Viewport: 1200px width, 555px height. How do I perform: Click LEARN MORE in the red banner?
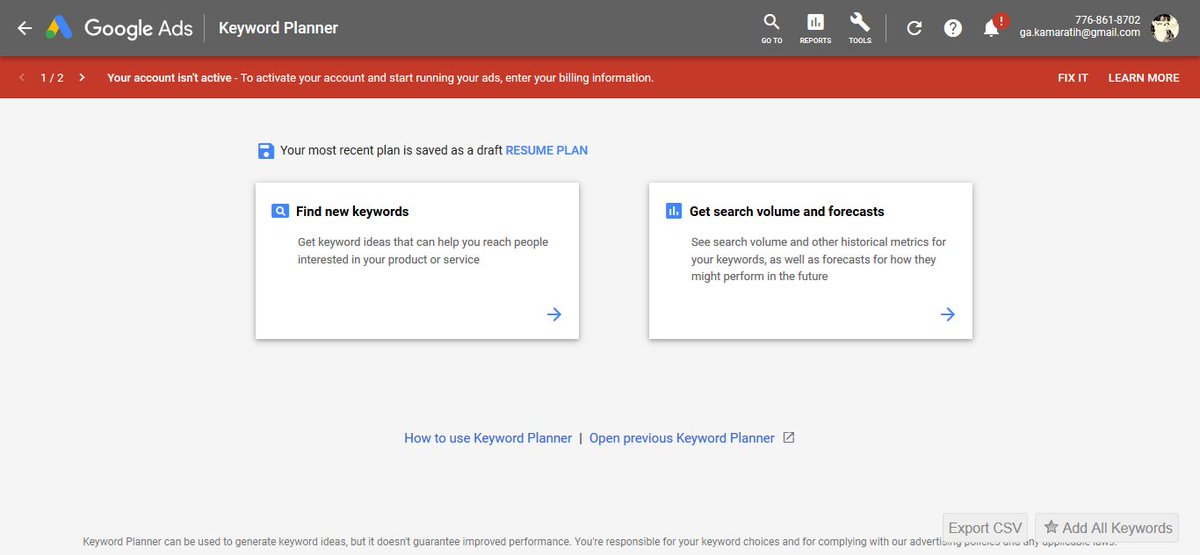[x=1144, y=78]
